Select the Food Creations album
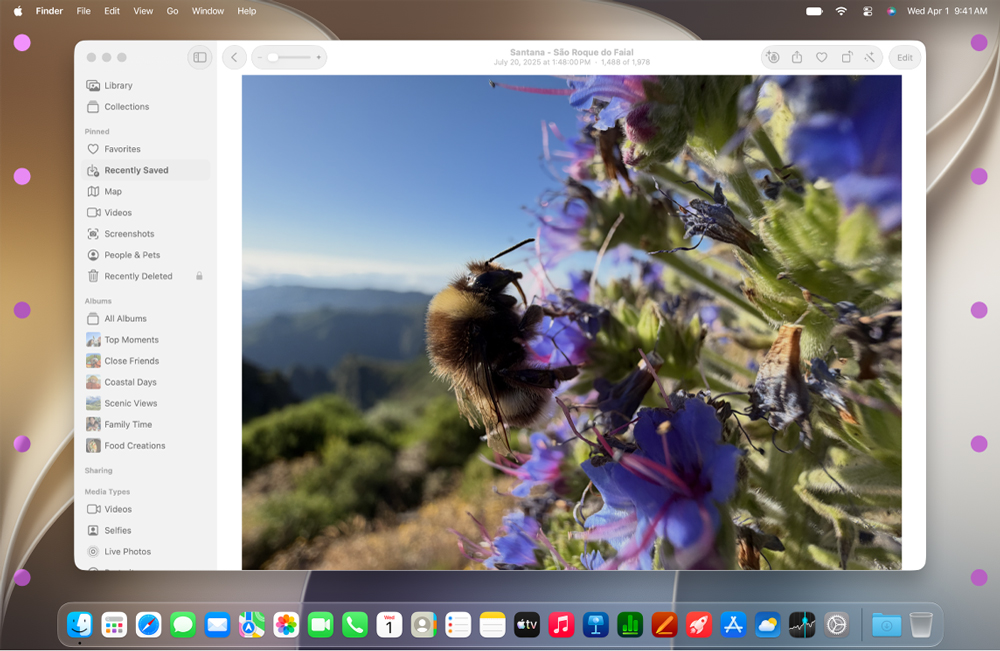 pos(147,446)
